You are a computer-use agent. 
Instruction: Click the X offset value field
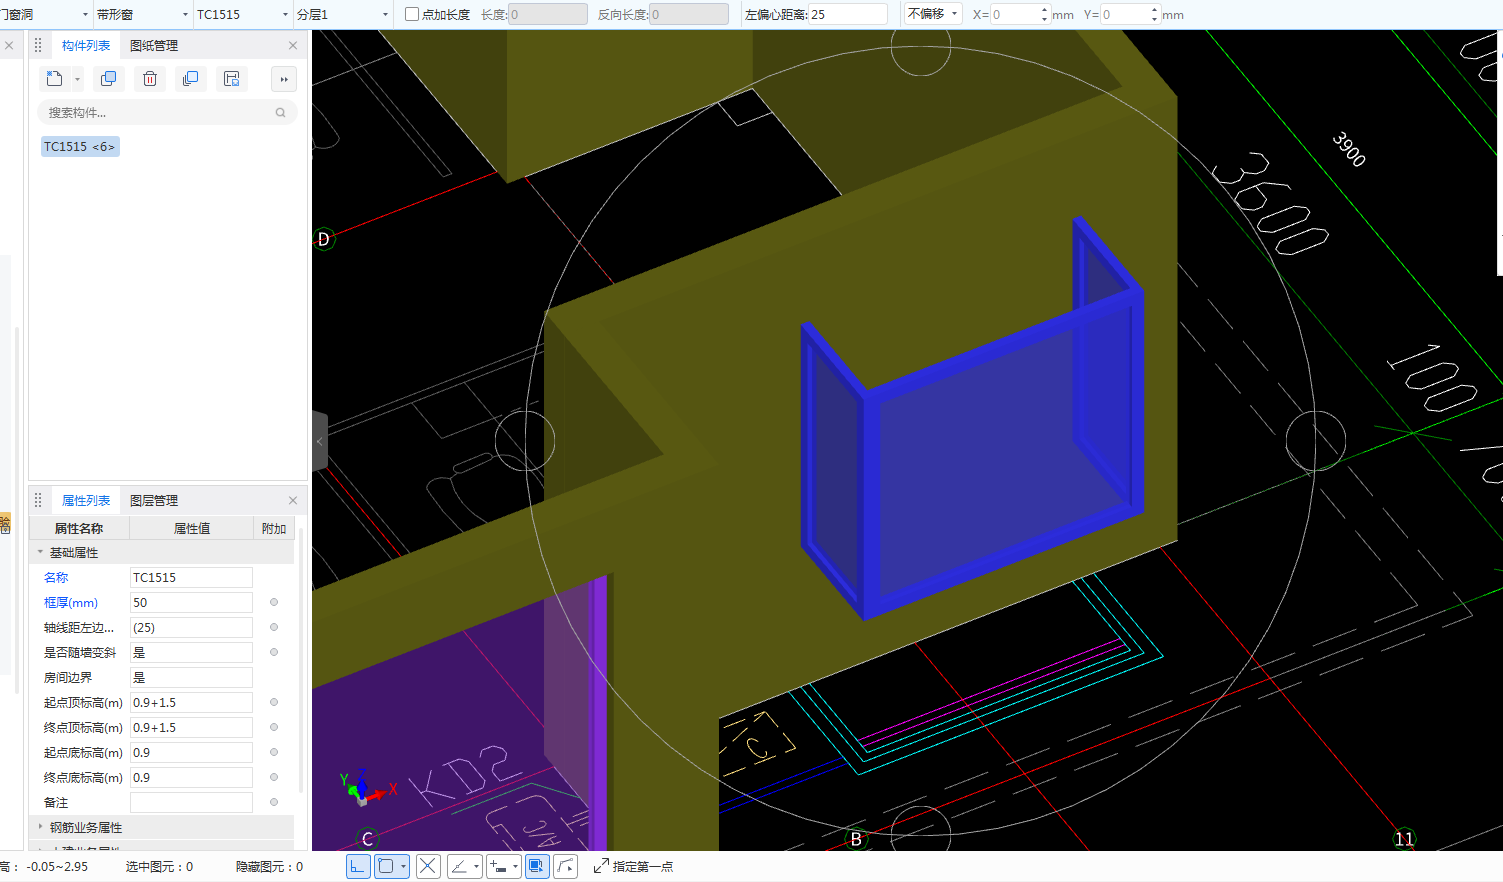point(1014,15)
